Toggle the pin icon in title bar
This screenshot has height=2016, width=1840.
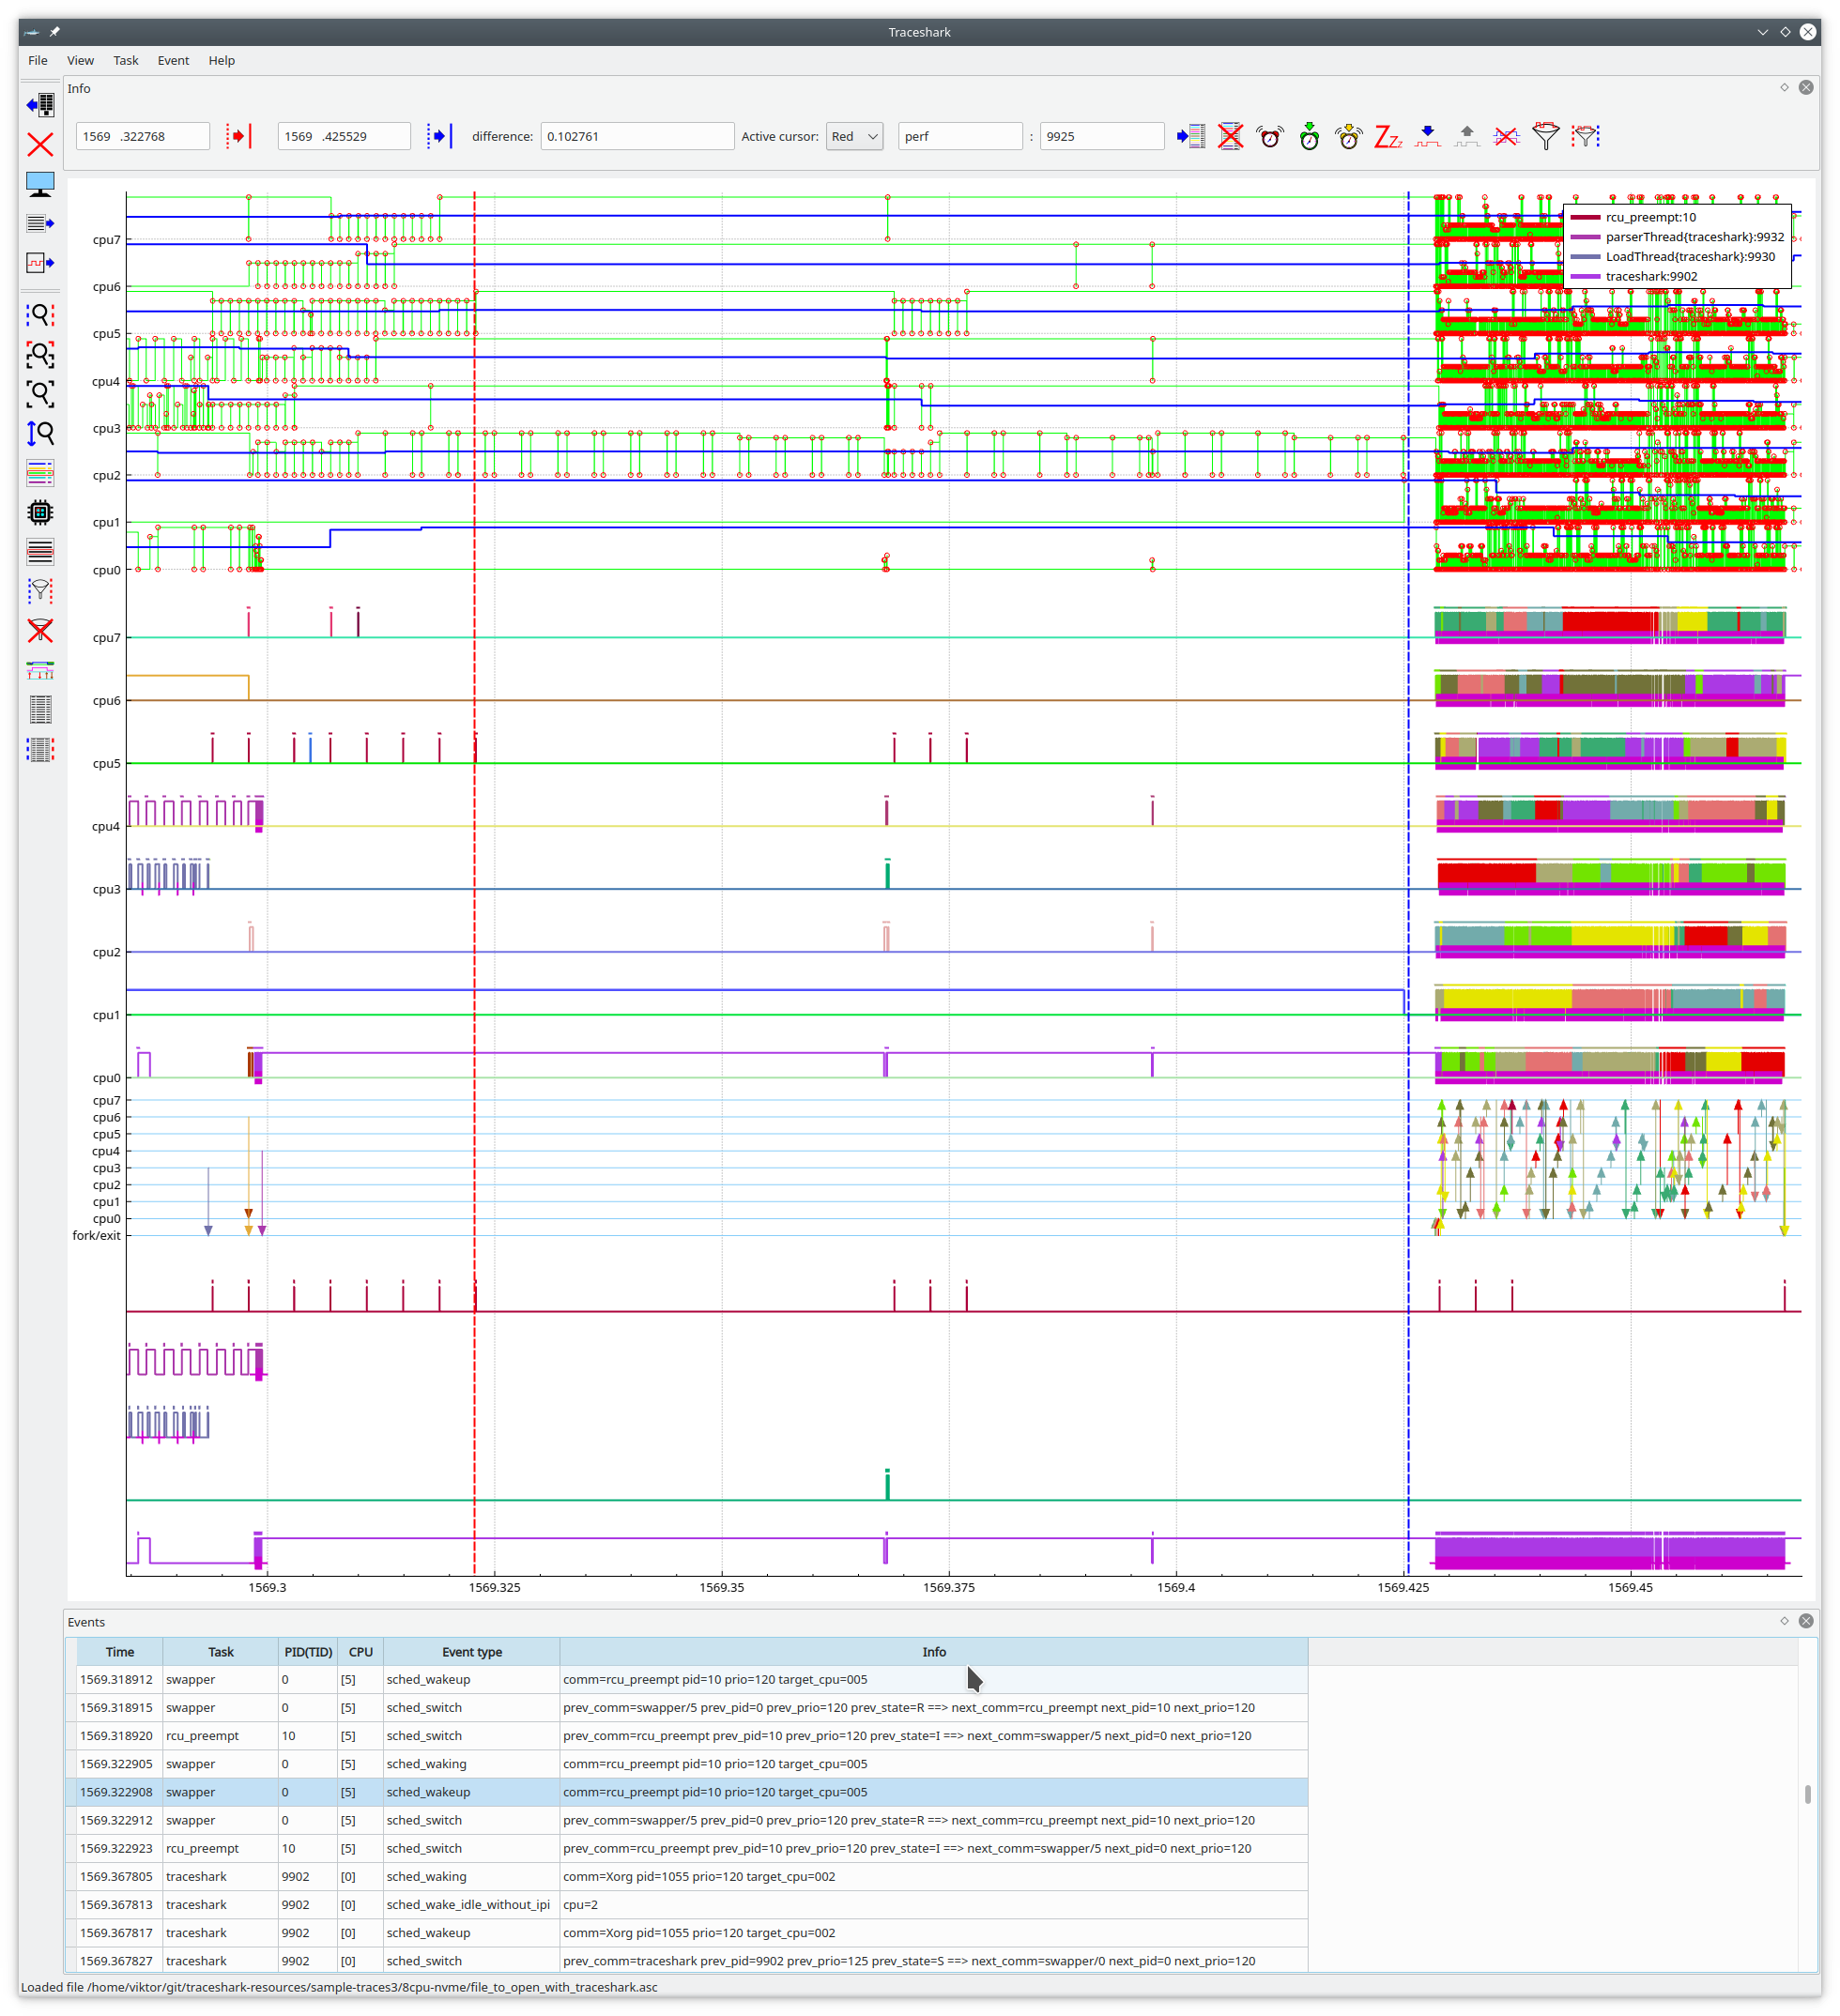pos(55,32)
